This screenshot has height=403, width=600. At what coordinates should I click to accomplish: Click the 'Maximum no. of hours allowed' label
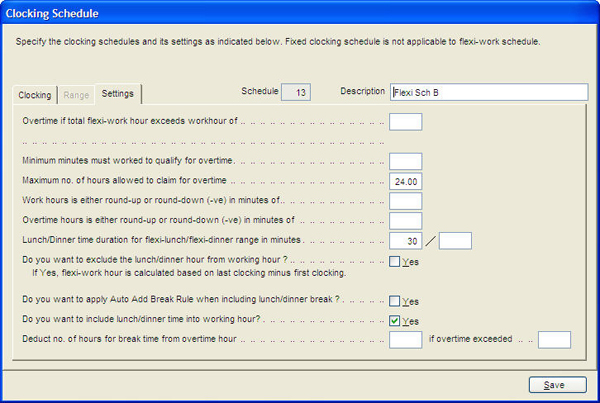click(124, 180)
